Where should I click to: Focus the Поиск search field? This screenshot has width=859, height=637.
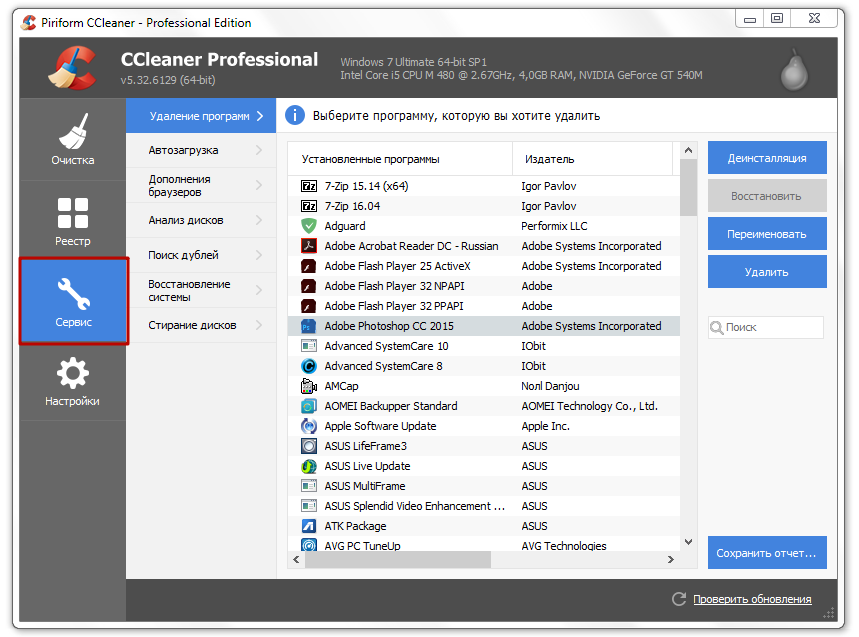pyautogui.click(x=766, y=328)
